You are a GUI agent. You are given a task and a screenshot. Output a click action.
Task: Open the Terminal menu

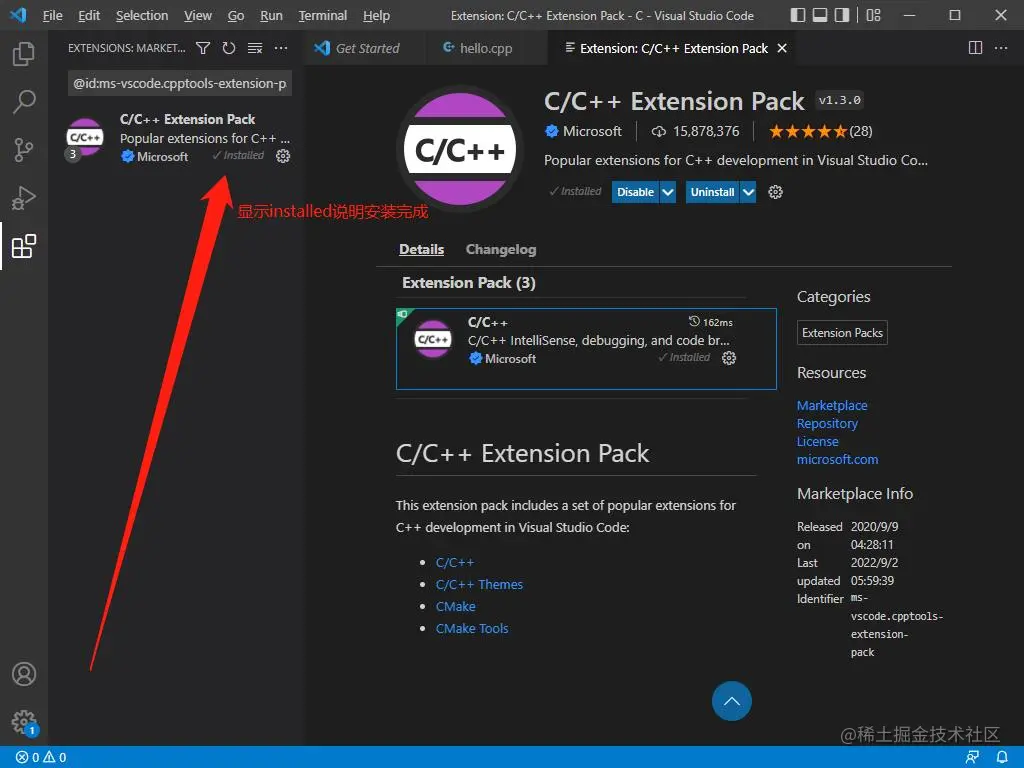(x=322, y=15)
